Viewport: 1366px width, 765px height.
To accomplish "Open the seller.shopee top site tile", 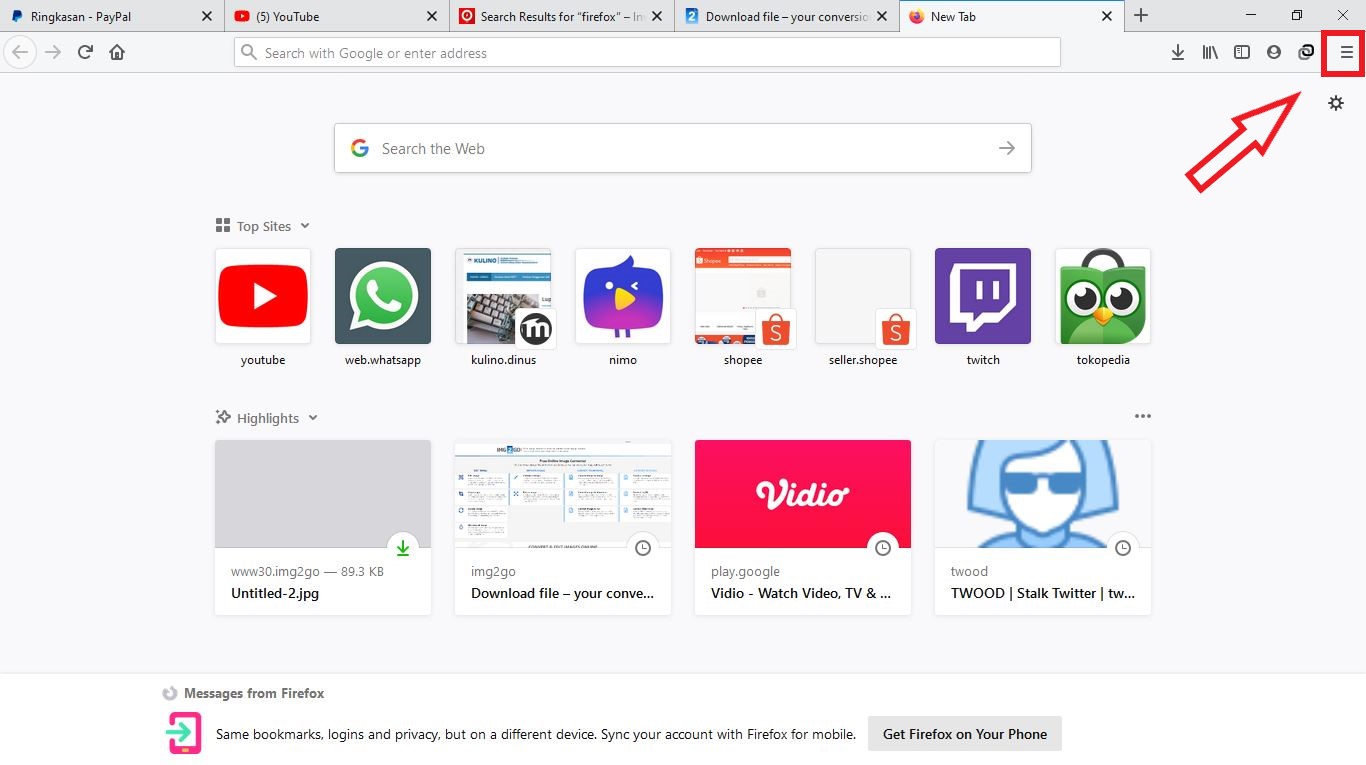I will click(863, 296).
